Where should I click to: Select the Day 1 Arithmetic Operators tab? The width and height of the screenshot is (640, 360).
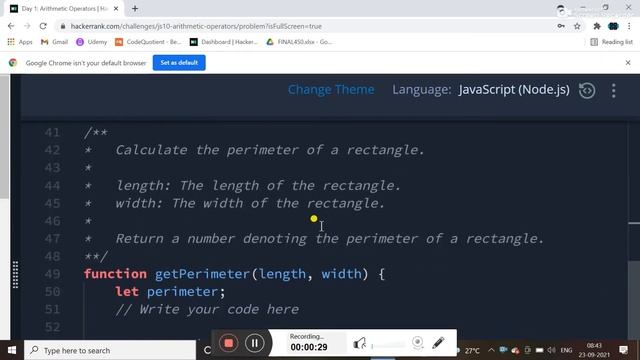point(64,8)
